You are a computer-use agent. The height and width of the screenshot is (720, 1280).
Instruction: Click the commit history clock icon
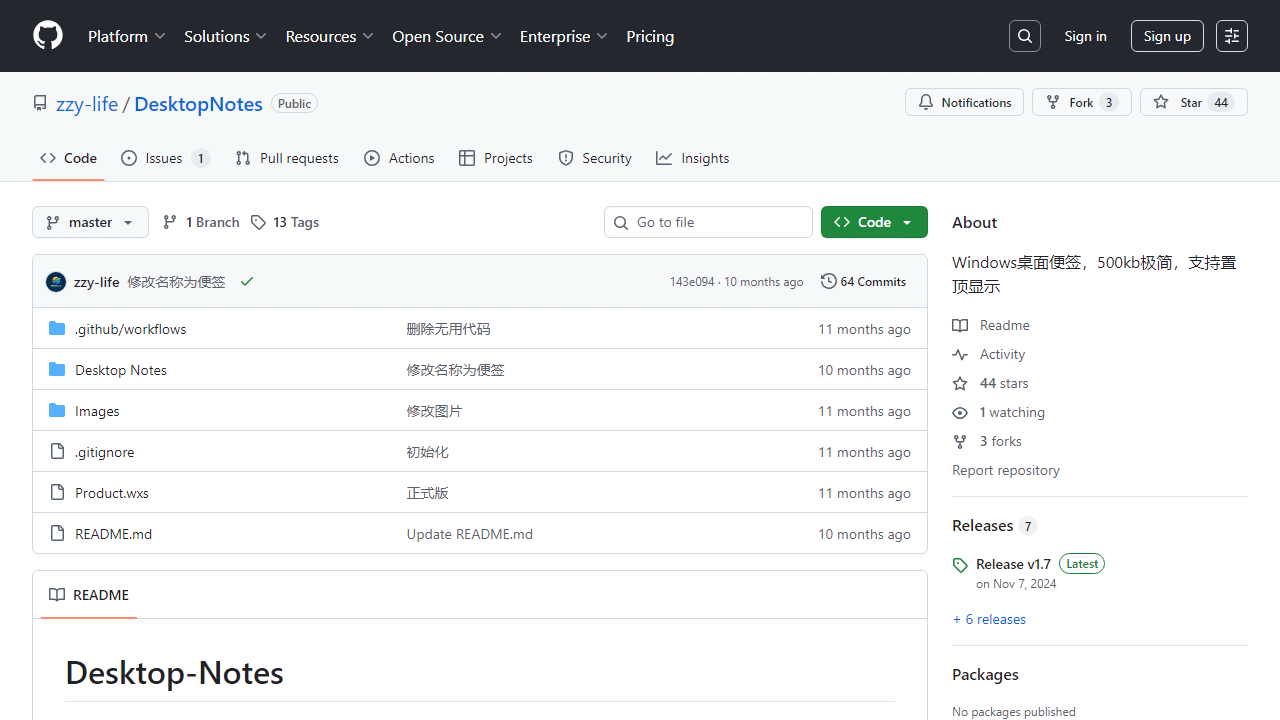click(x=828, y=282)
